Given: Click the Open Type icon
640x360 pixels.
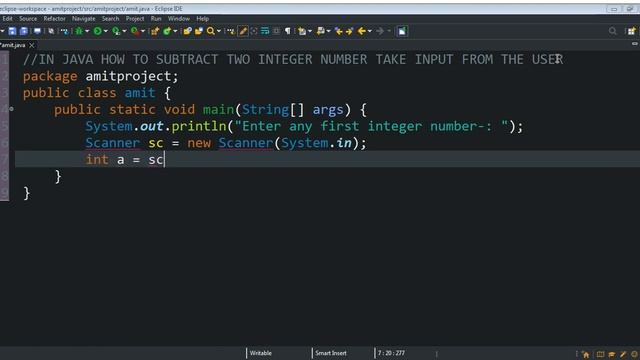Looking at the screenshot, I should click(187, 31).
